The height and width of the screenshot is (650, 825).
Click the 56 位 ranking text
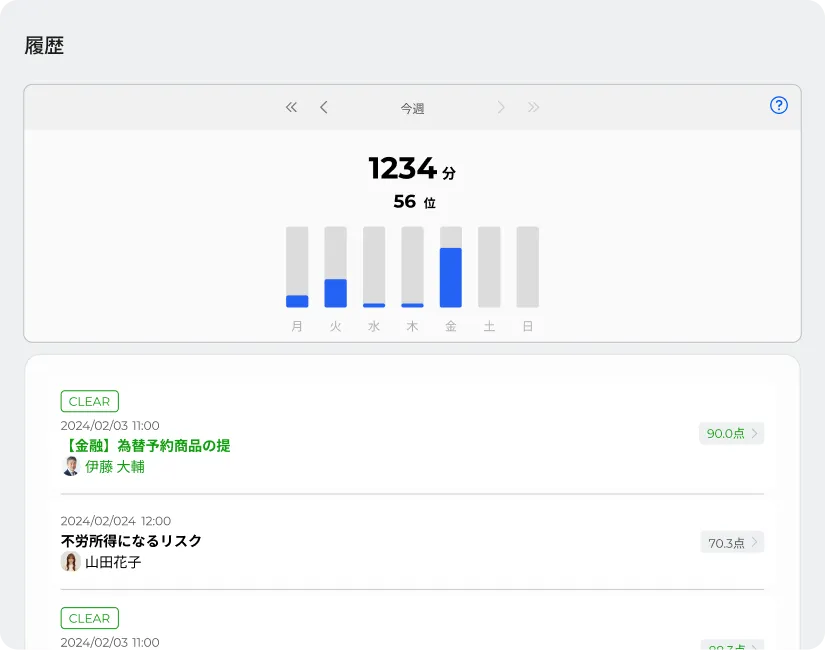[415, 202]
